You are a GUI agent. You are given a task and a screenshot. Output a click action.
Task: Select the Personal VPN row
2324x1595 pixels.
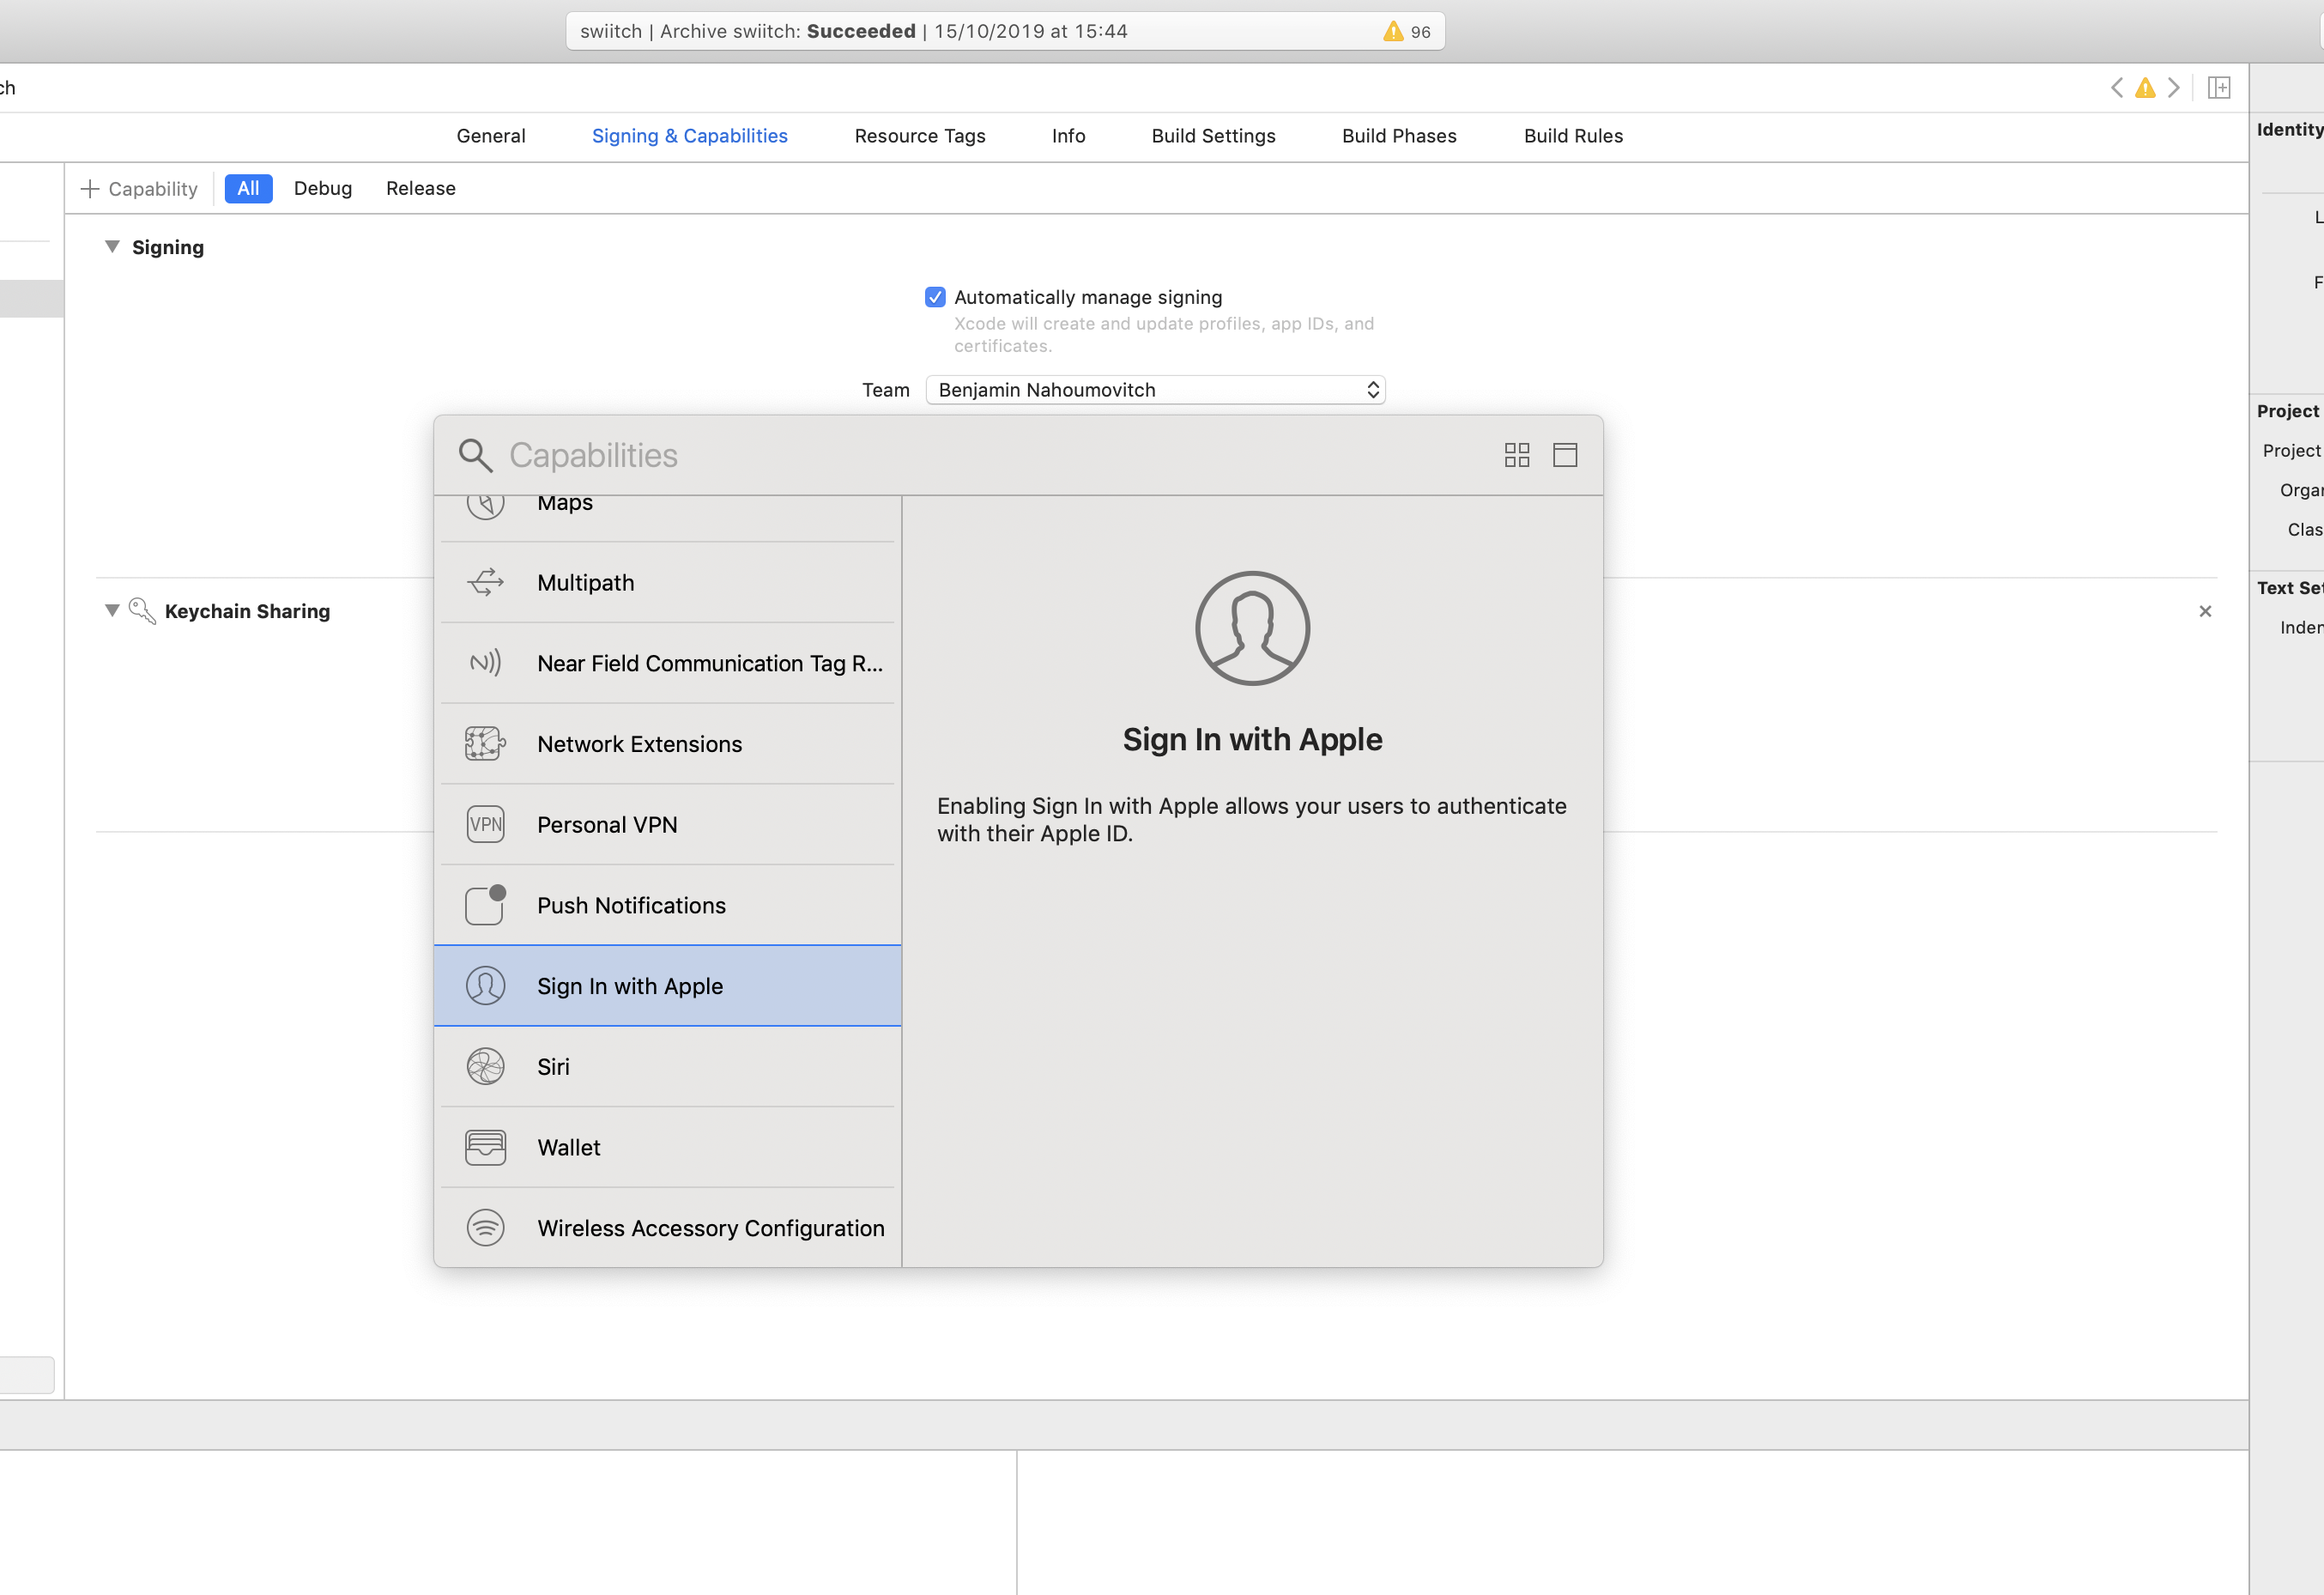[667, 824]
